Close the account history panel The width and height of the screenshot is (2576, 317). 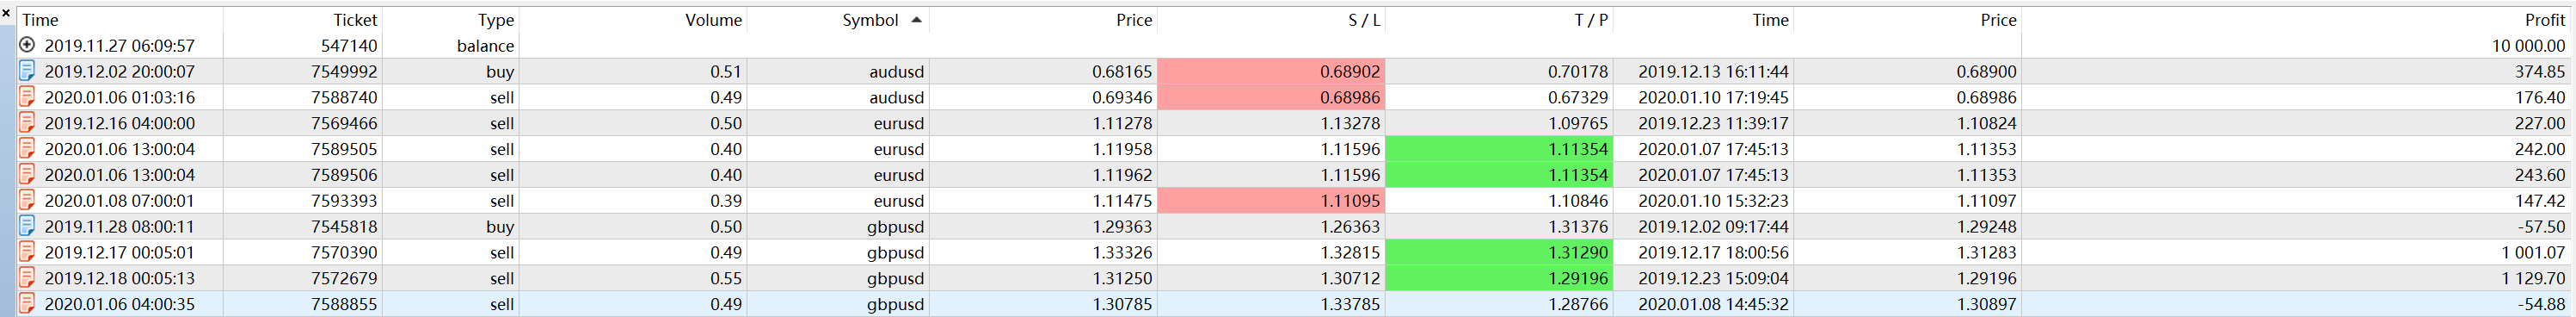point(6,13)
